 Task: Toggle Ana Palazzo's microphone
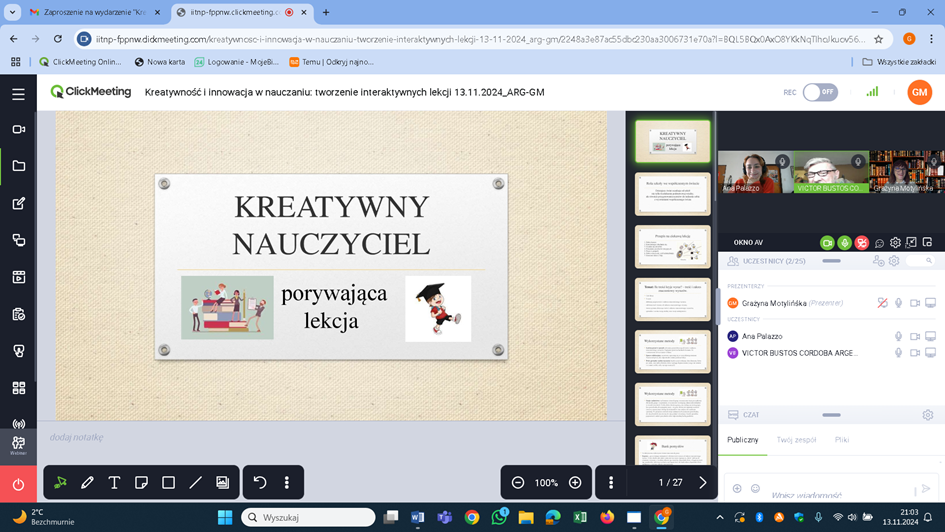[899, 336]
